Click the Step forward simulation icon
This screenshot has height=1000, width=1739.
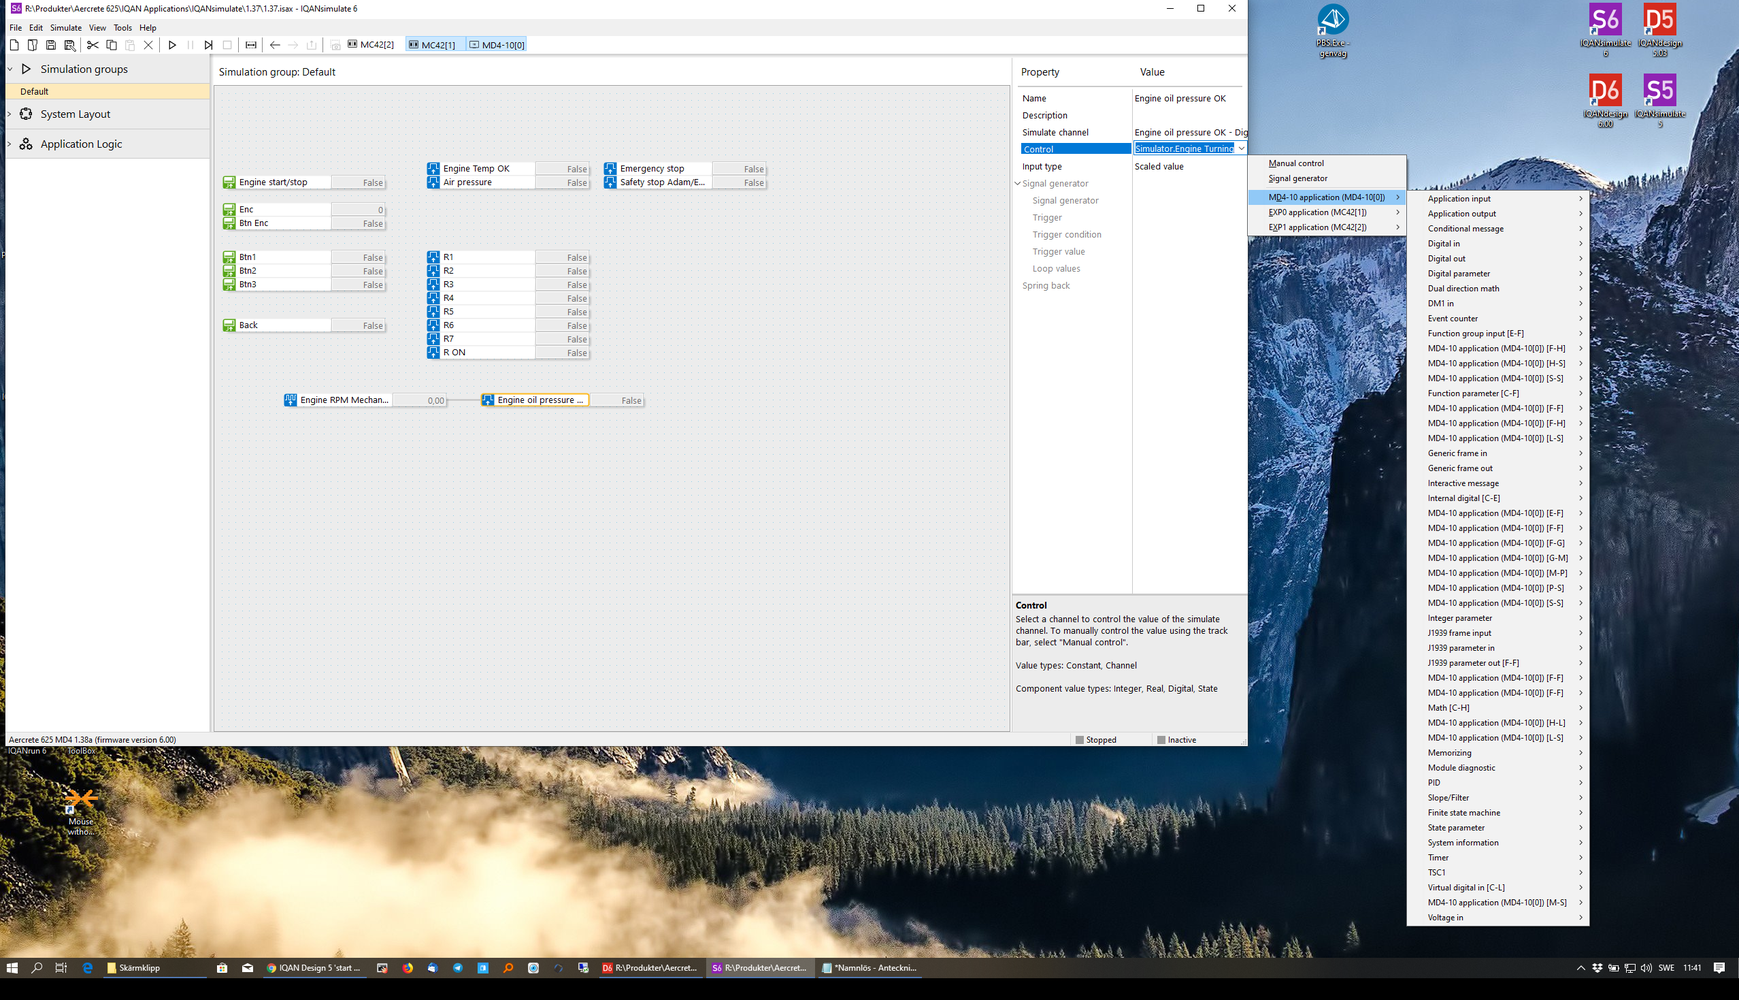click(208, 45)
